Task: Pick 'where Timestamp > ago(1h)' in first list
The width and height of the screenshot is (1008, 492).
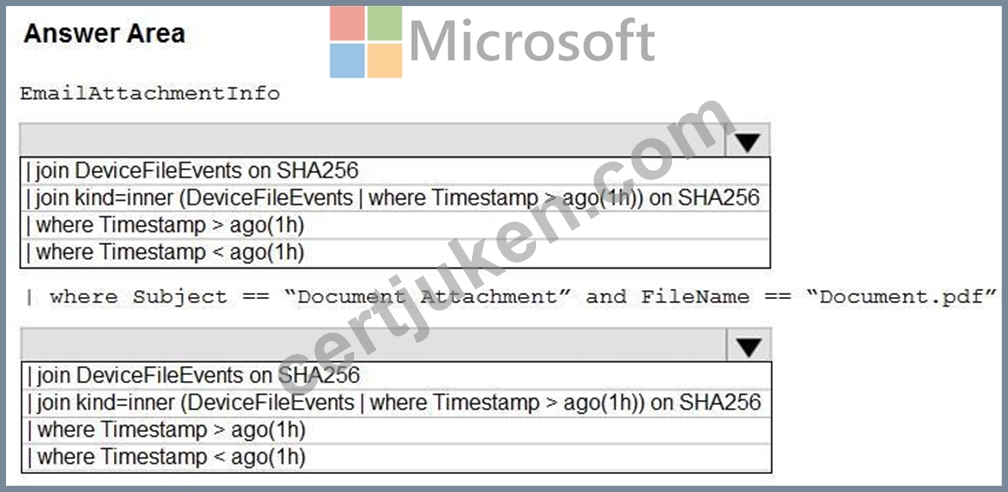Action: point(395,225)
